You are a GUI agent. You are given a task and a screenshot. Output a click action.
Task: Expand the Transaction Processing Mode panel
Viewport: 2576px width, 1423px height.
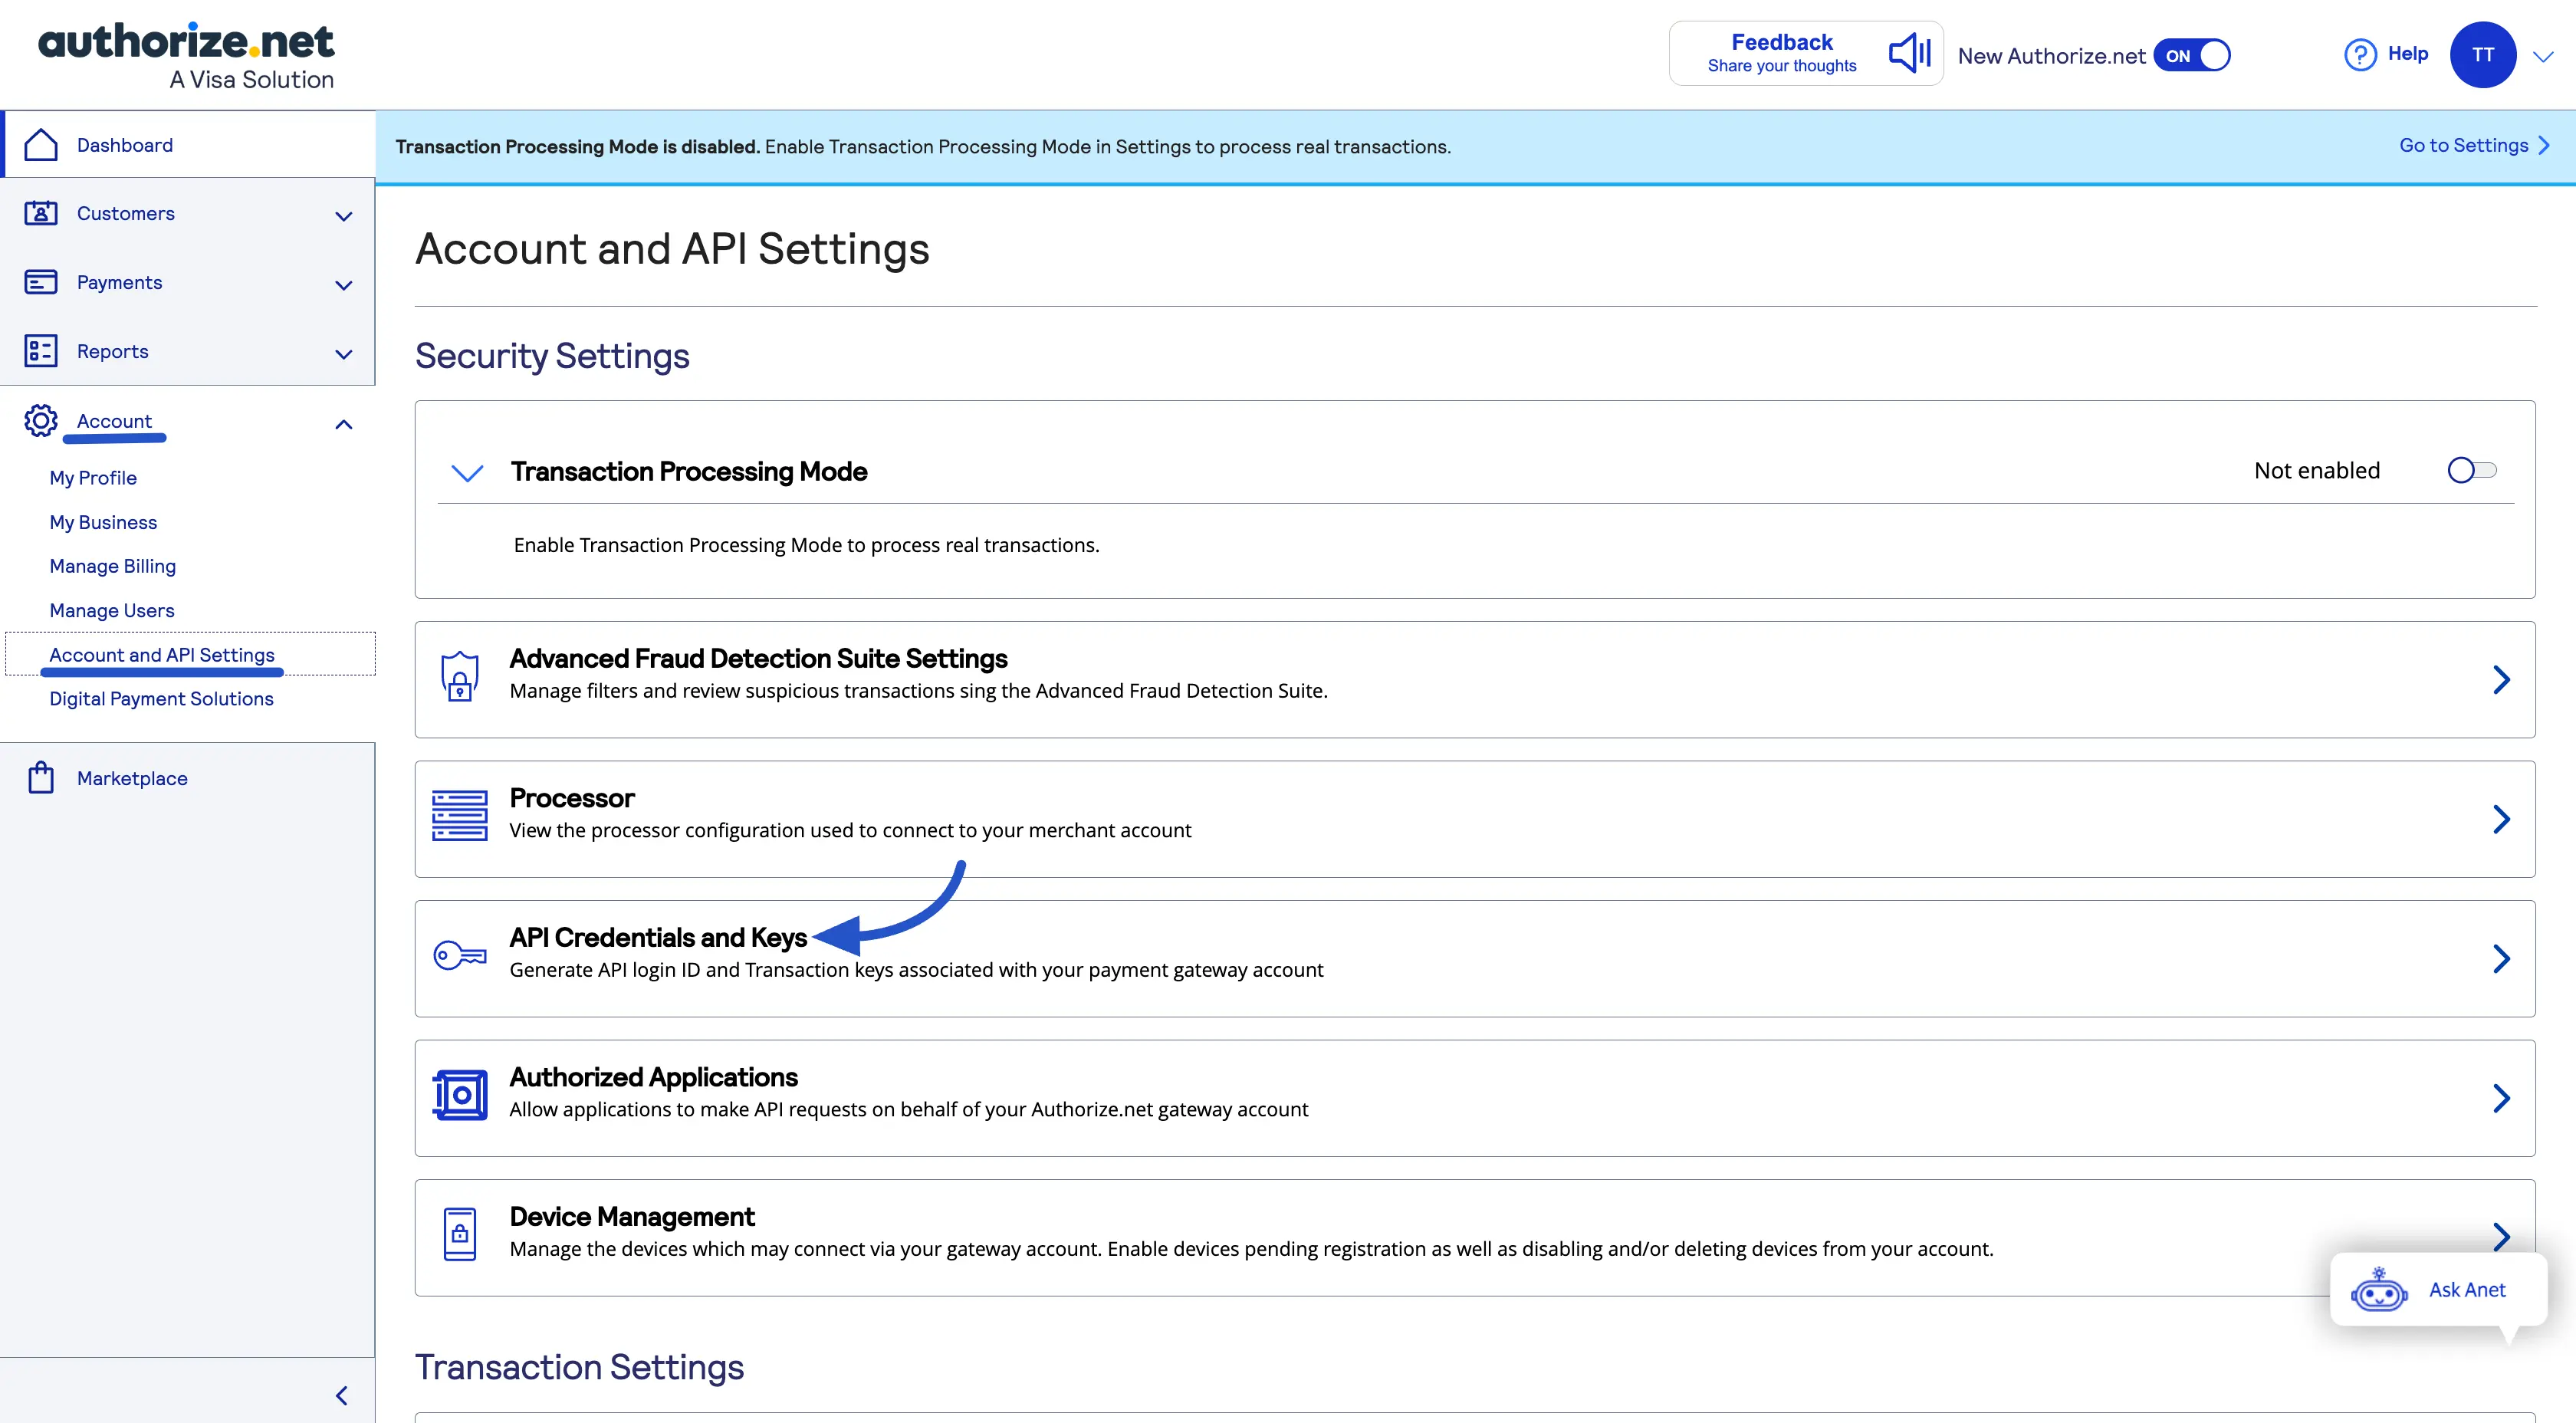point(466,472)
